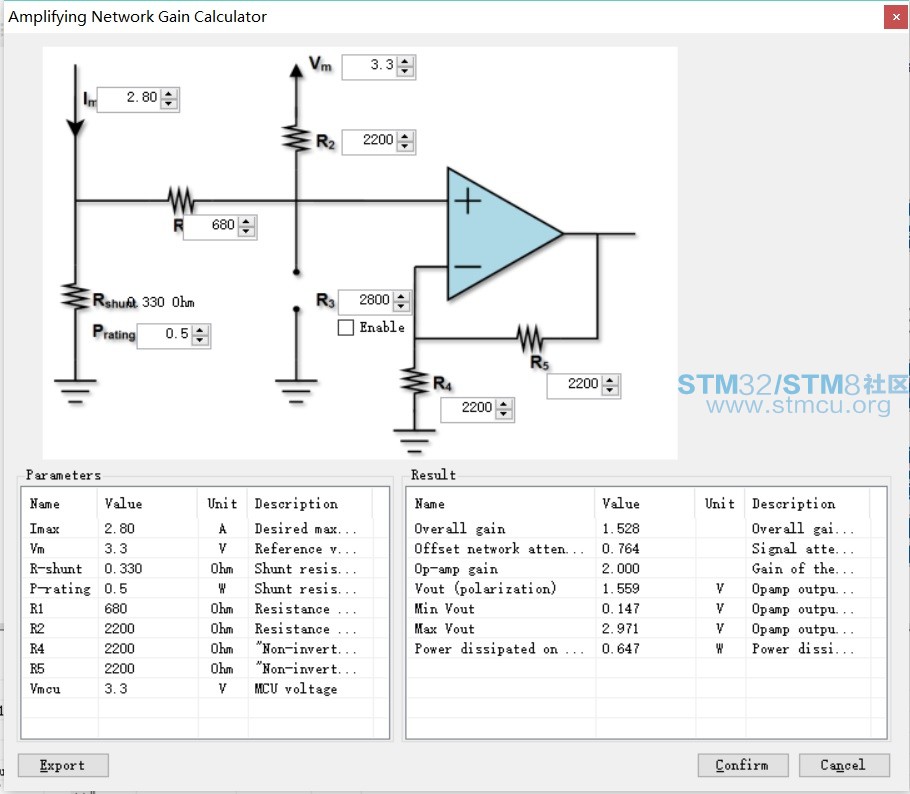
Task: Increase the R4 resistance spinner
Action: [x=504, y=403]
